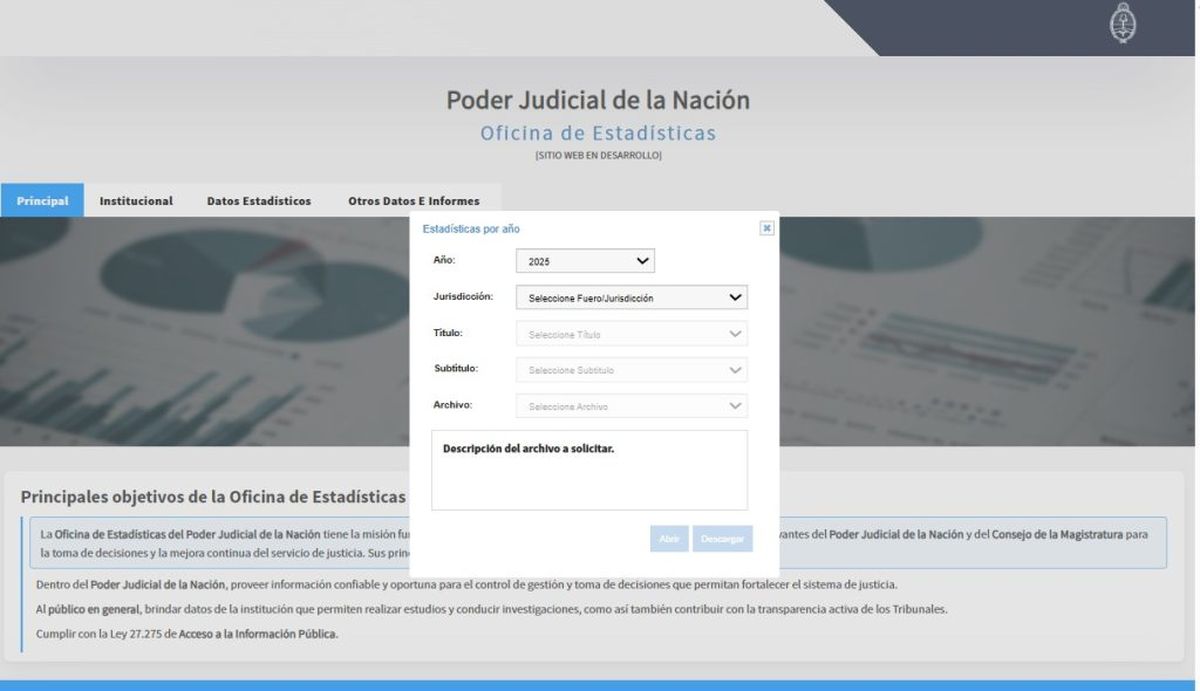
Task: Click the Descargar button
Action: pos(722,538)
